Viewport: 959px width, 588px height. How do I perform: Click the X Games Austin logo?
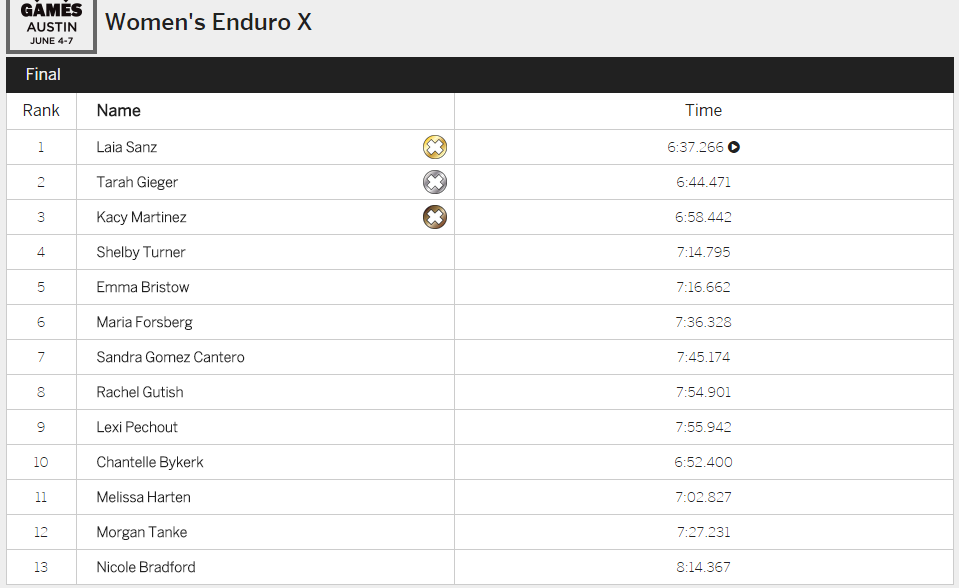[51, 25]
